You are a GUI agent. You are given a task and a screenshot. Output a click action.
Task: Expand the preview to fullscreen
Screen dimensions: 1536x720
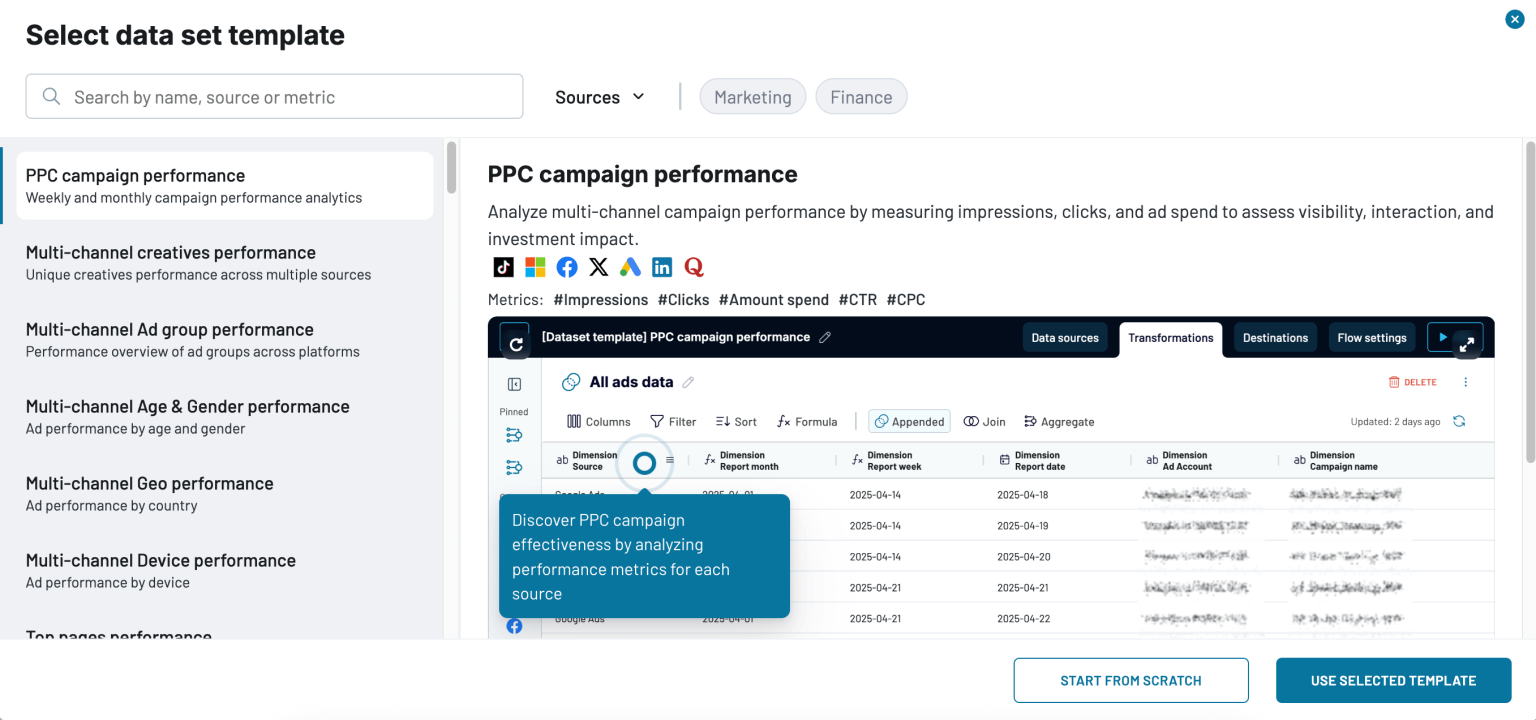pos(1467,344)
